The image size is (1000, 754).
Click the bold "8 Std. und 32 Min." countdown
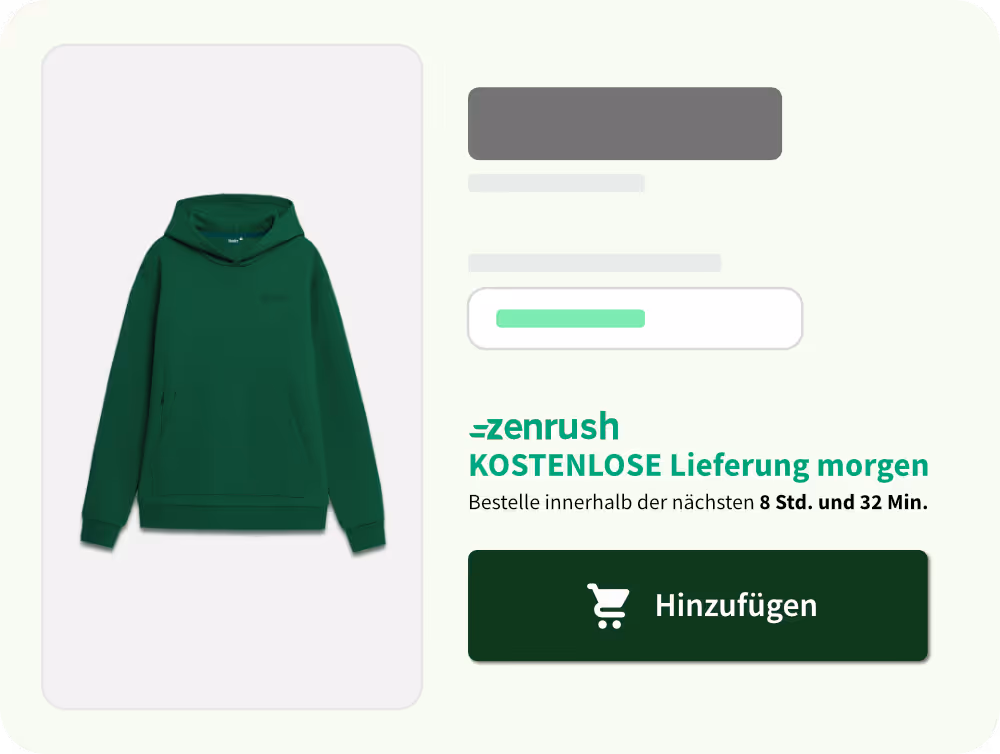point(843,503)
